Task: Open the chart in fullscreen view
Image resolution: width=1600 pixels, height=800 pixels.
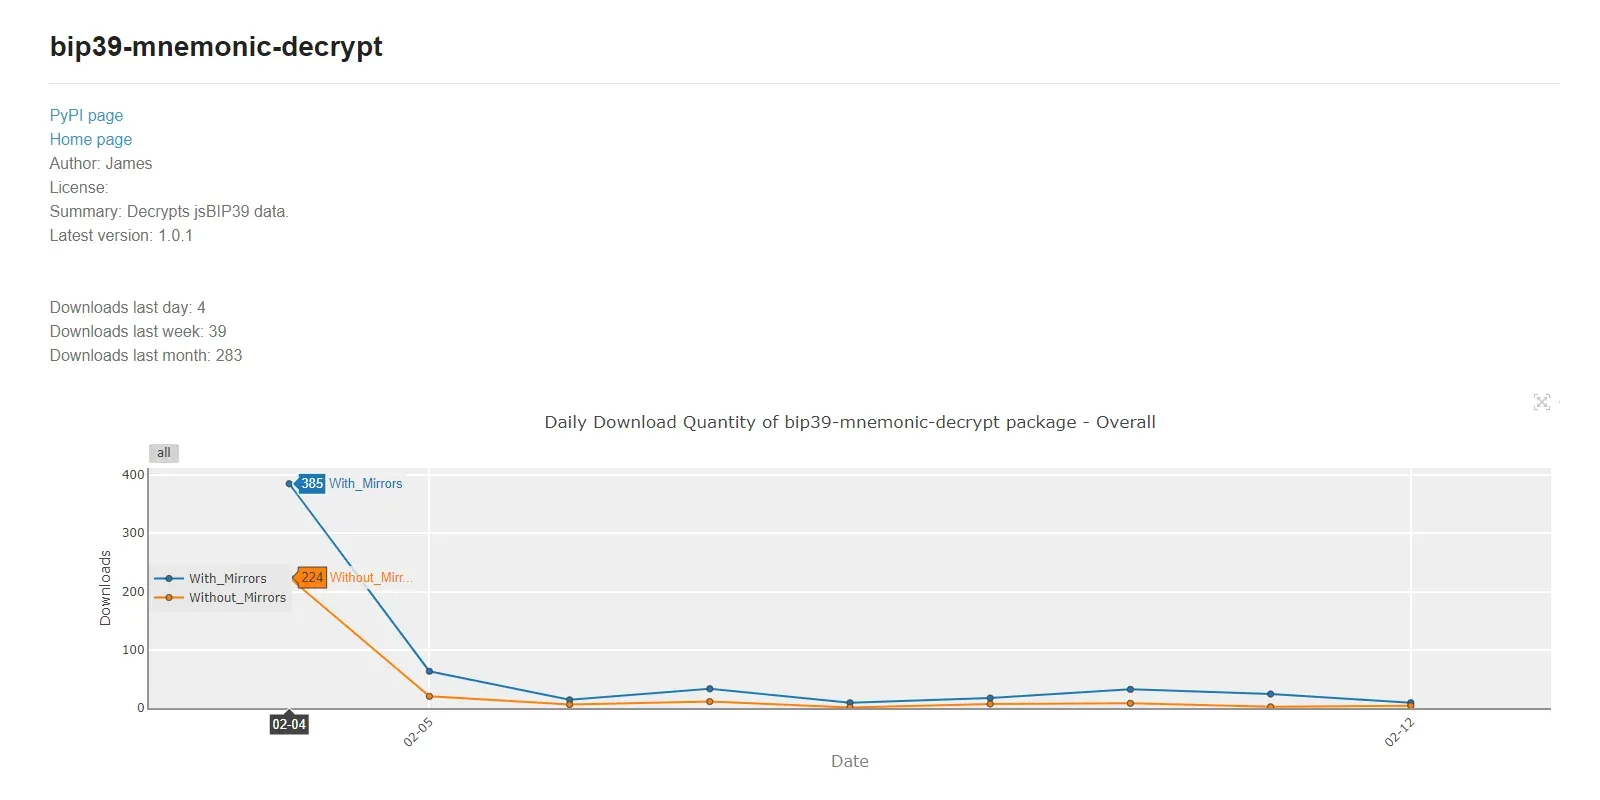Action: coord(1542,402)
